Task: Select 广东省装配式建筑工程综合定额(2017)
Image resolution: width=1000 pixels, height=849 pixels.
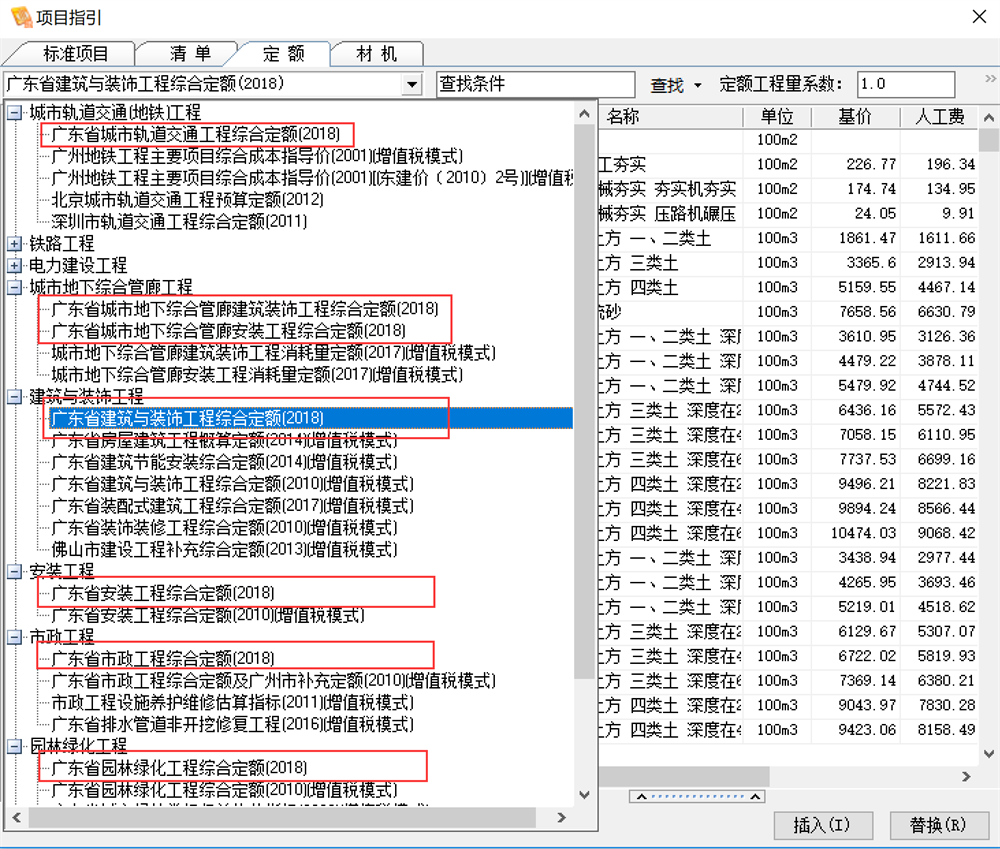Action: click(233, 506)
